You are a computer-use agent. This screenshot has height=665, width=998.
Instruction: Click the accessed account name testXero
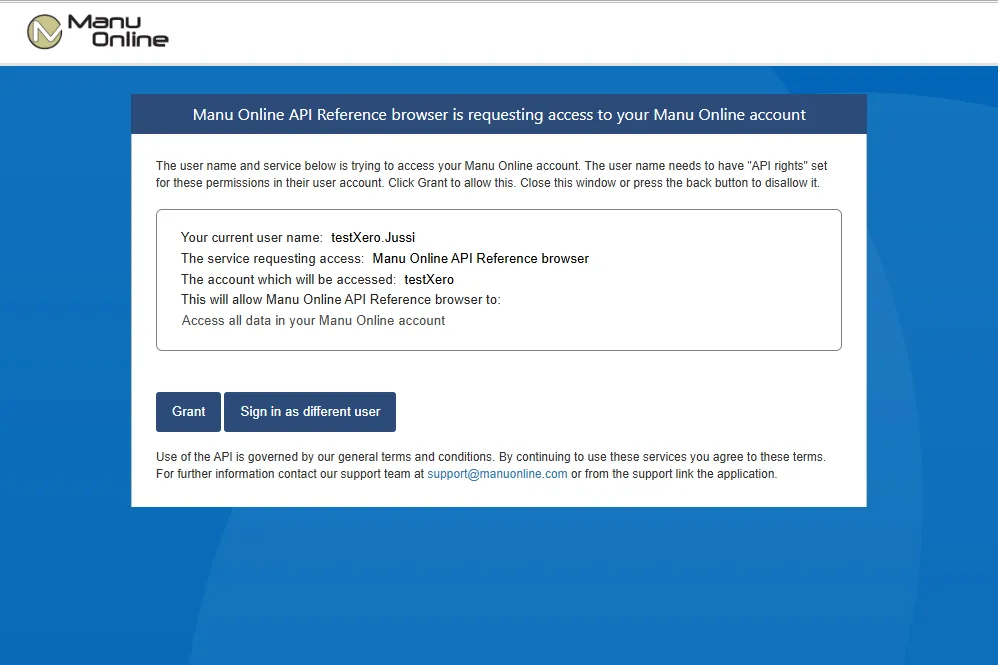pyautogui.click(x=429, y=280)
